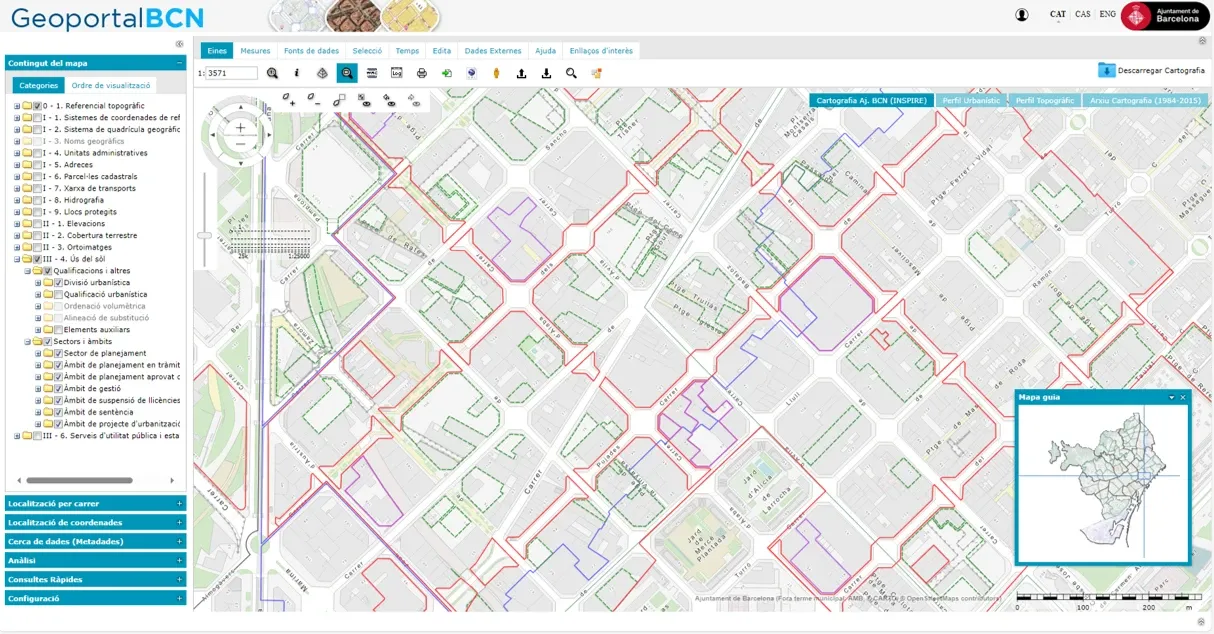Open the Mesures tab
1214x634 pixels.
[255, 51]
